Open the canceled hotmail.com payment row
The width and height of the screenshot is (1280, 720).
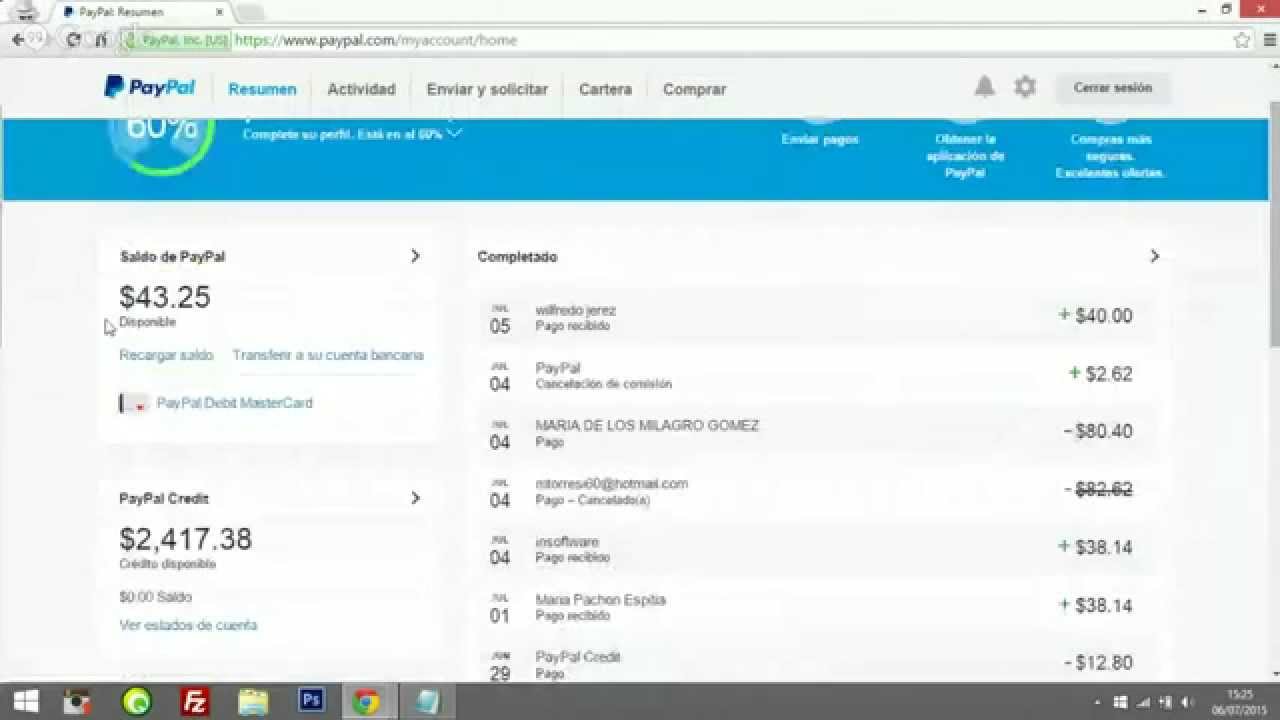click(x=815, y=490)
